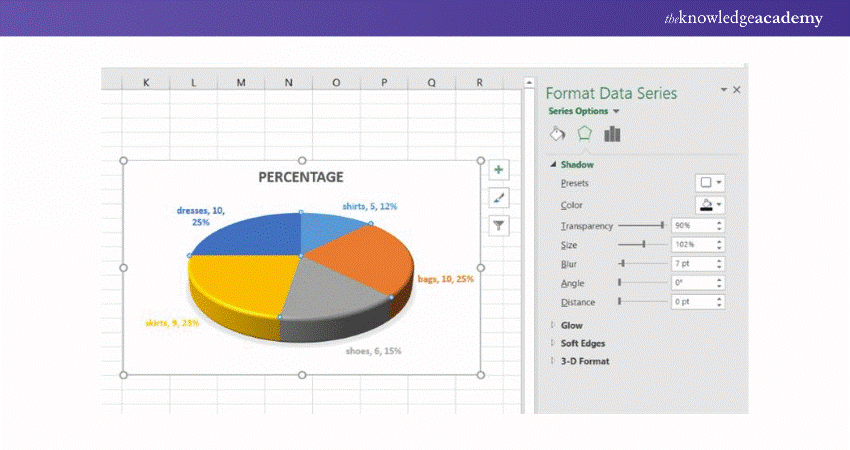Open the Chart Filters funnel button
Image resolution: width=850 pixels, height=450 pixels.
coord(499,226)
